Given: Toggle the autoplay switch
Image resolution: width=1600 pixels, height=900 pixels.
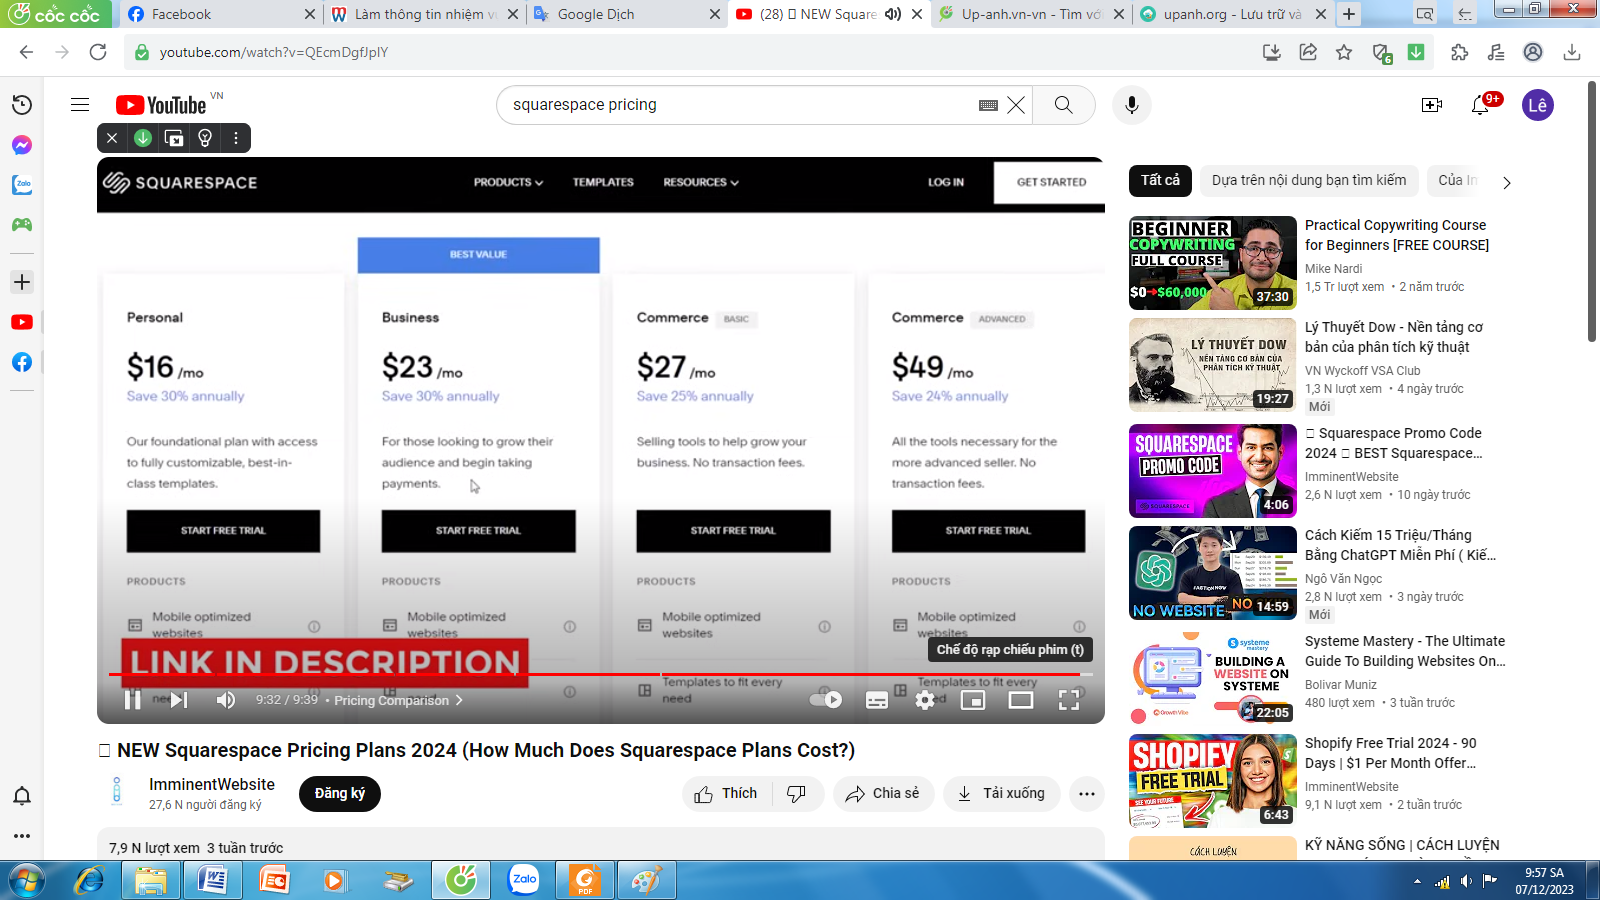Looking at the screenshot, I should coord(826,700).
